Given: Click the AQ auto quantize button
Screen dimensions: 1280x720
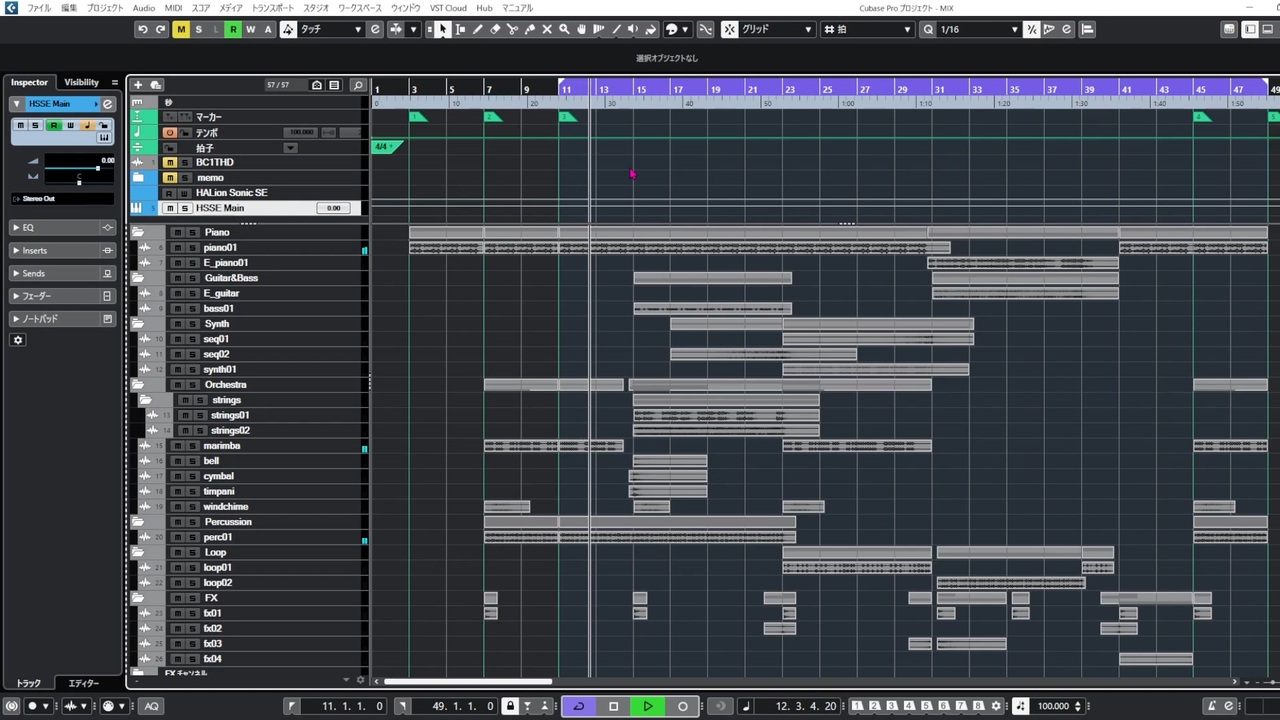Looking at the screenshot, I should click(x=151, y=706).
